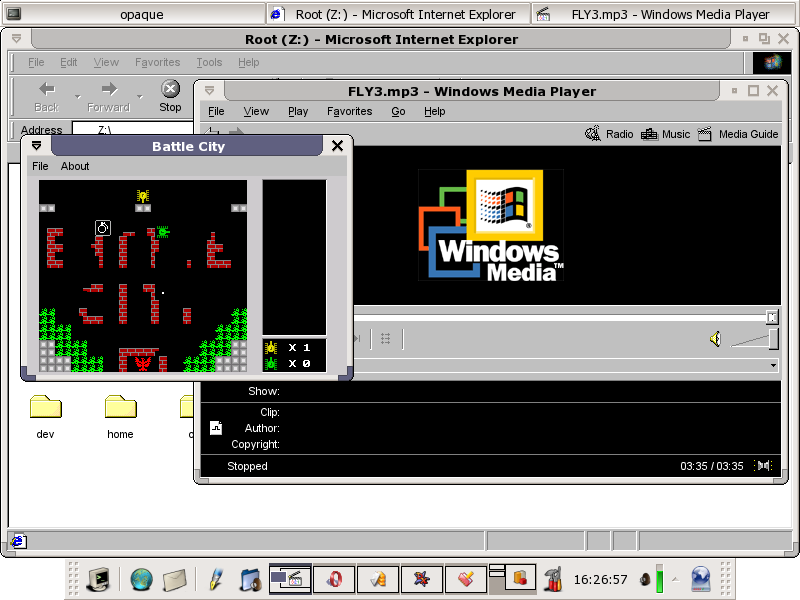Open the Play menu in Media Player

298,112
